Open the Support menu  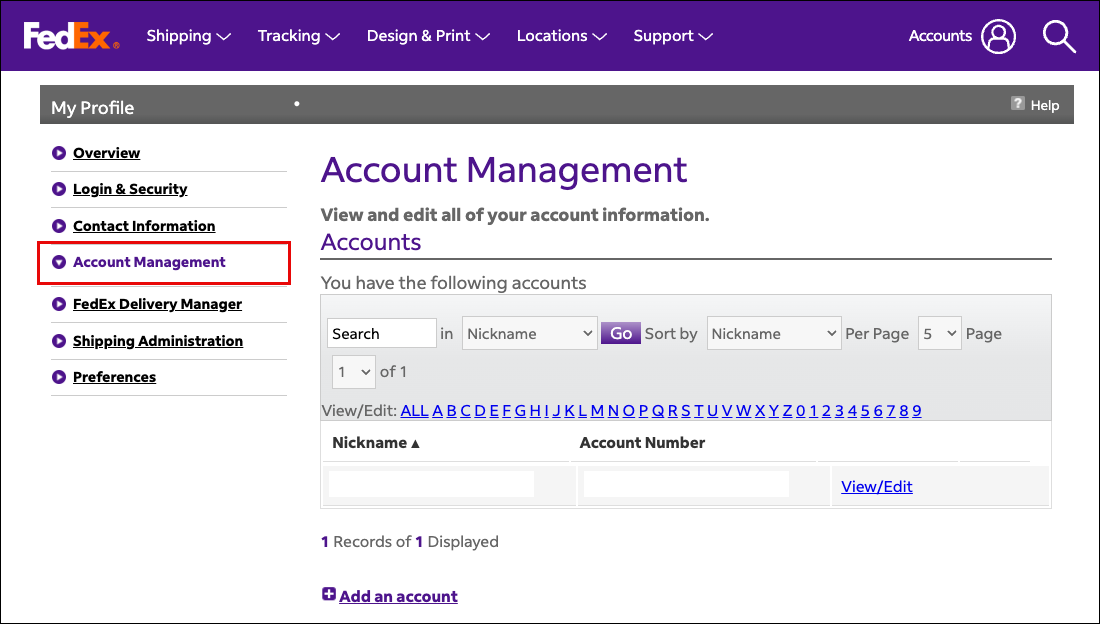(672, 36)
